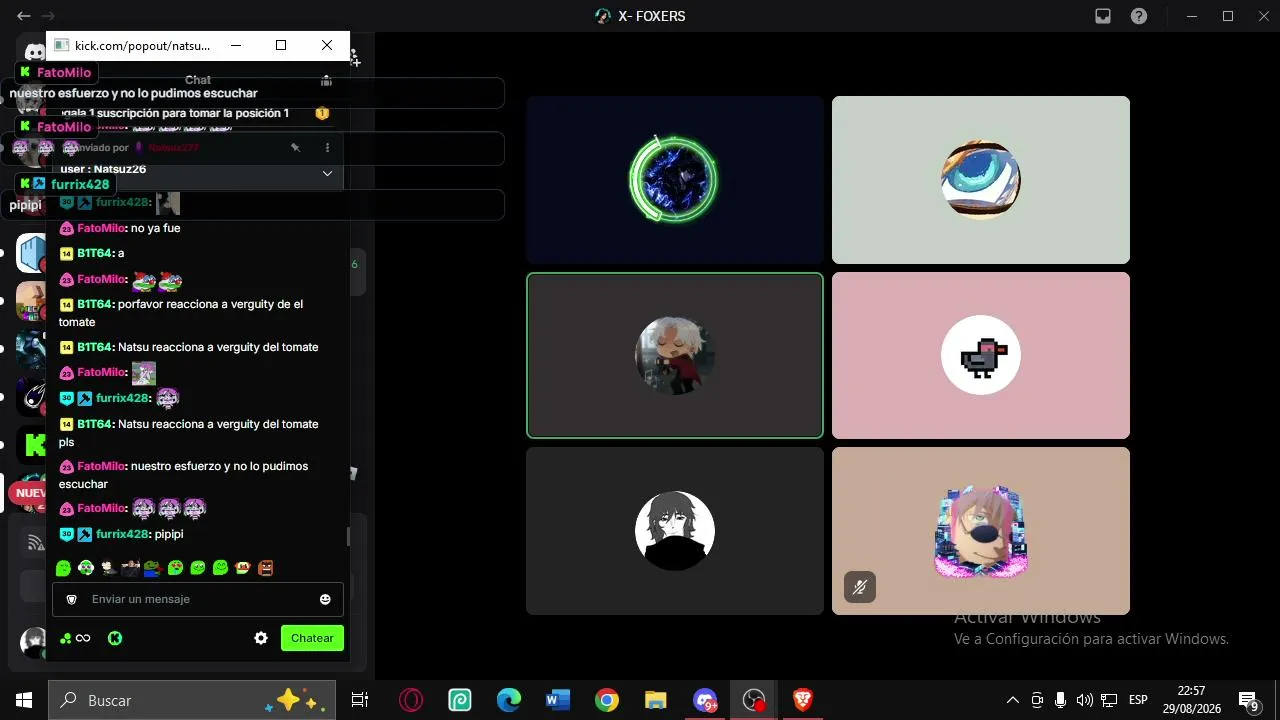Viewport: 1280px width, 720px height.
Task: Switch ESP input language indicator
Action: (1138, 700)
